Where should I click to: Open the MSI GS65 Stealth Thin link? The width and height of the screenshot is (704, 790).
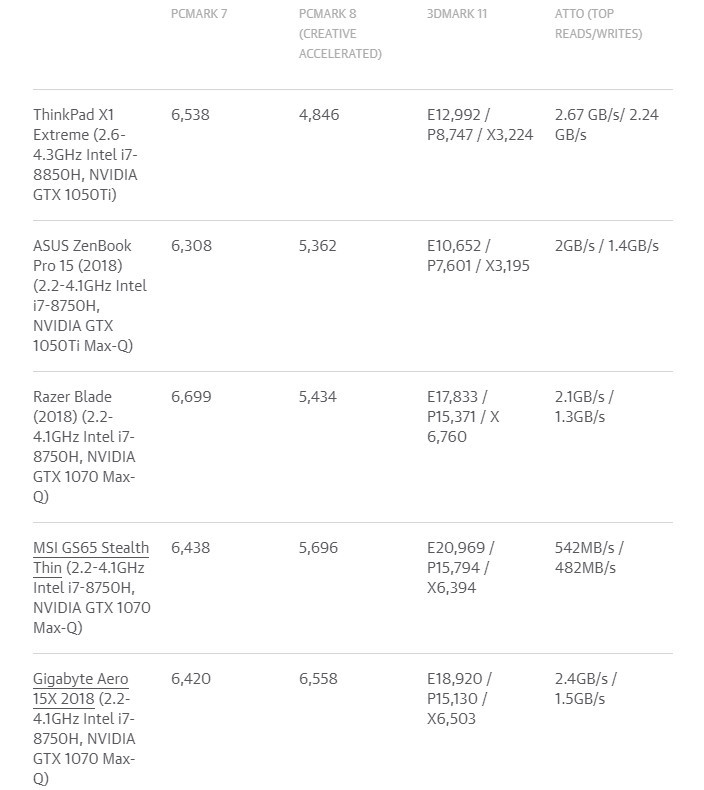(x=91, y=548)
